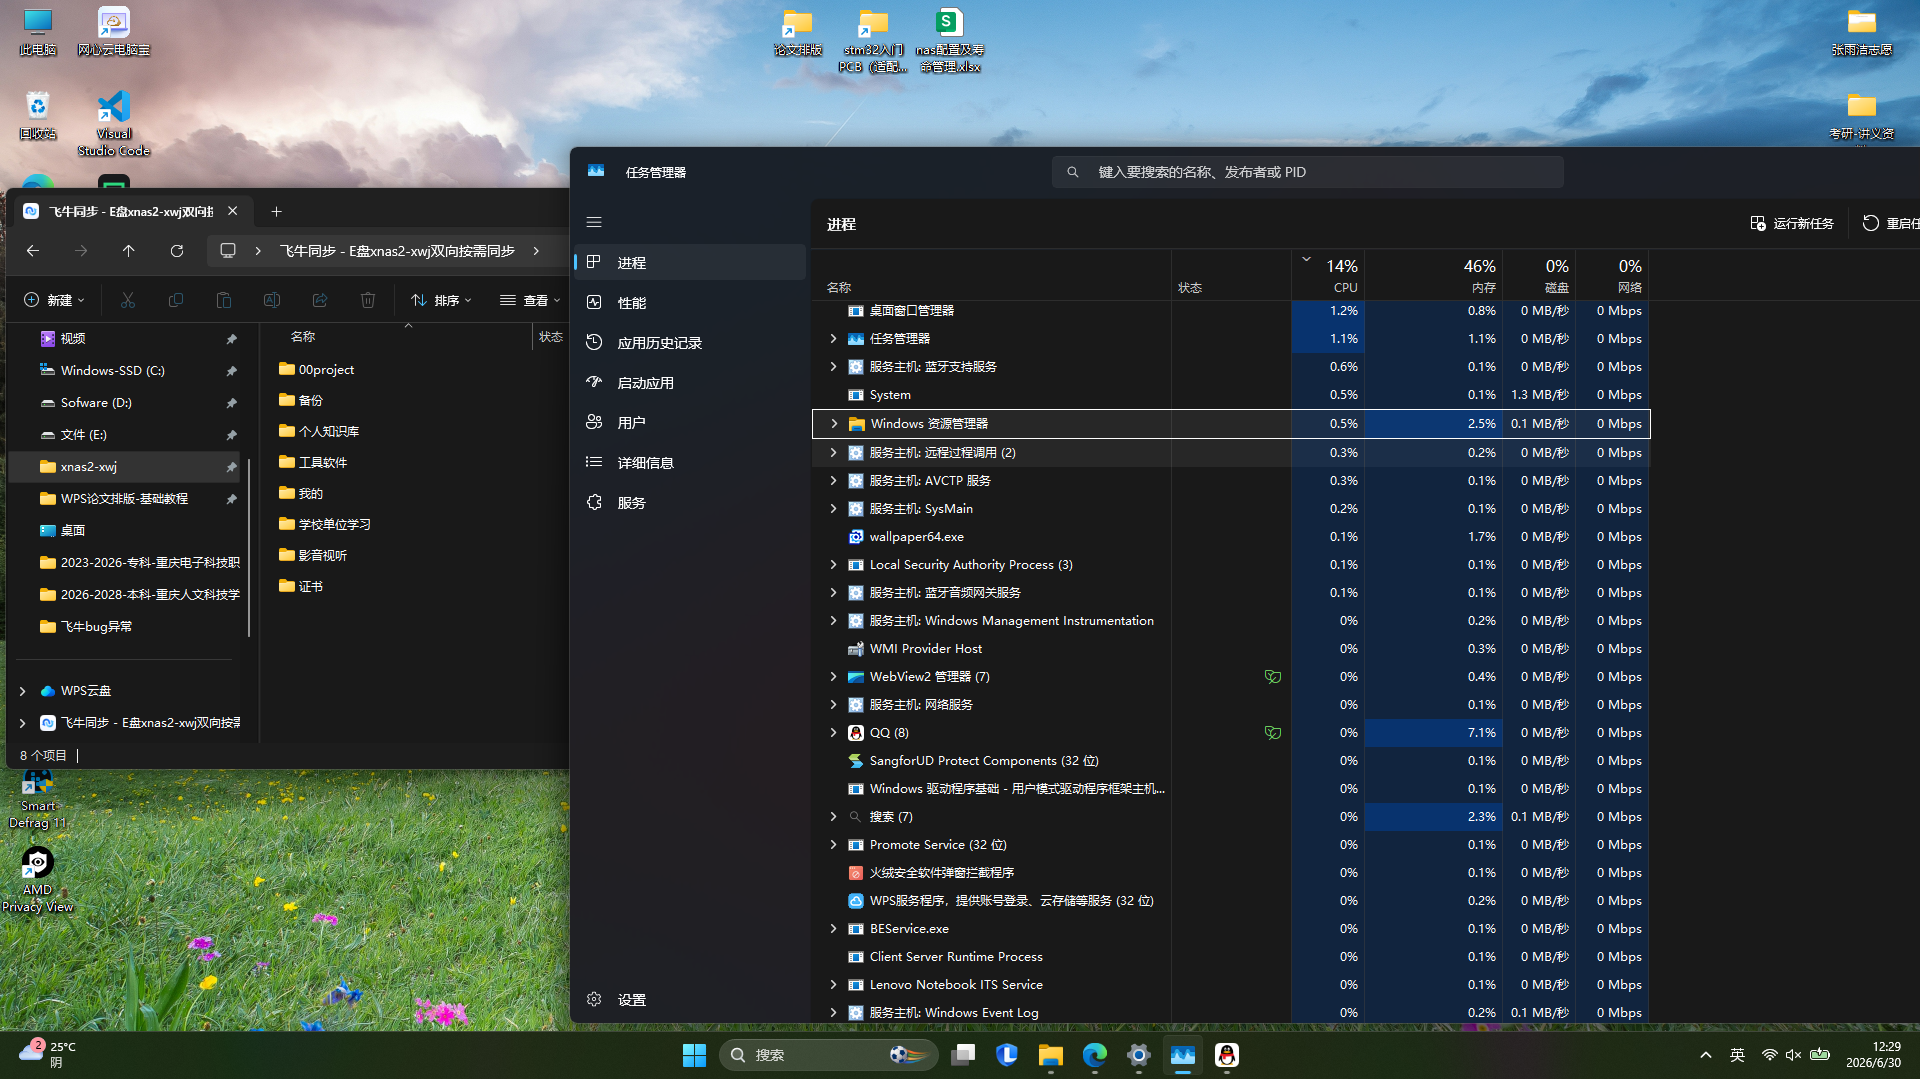Click the delete icon in Explorer toolbar
This screenshot has width=1920, height=1080.
click(368, 300)
